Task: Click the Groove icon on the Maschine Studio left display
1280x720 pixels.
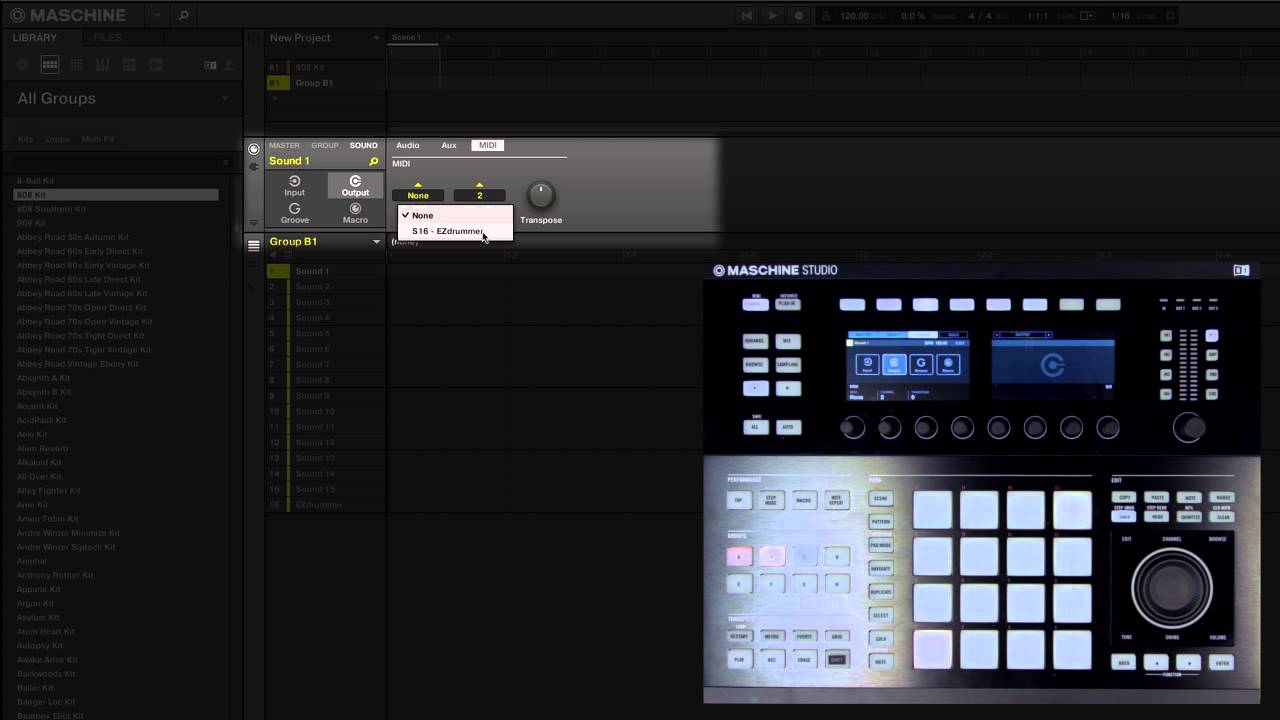Action: [922, 365]
